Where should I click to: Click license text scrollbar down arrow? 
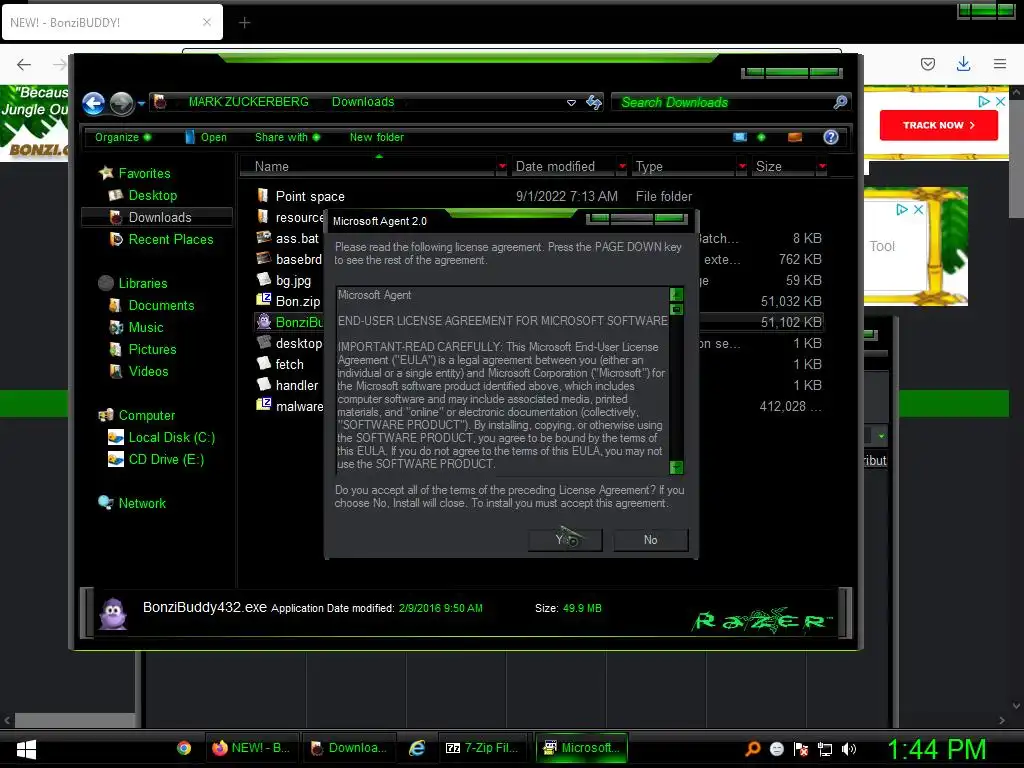click(x=677, y=467)
